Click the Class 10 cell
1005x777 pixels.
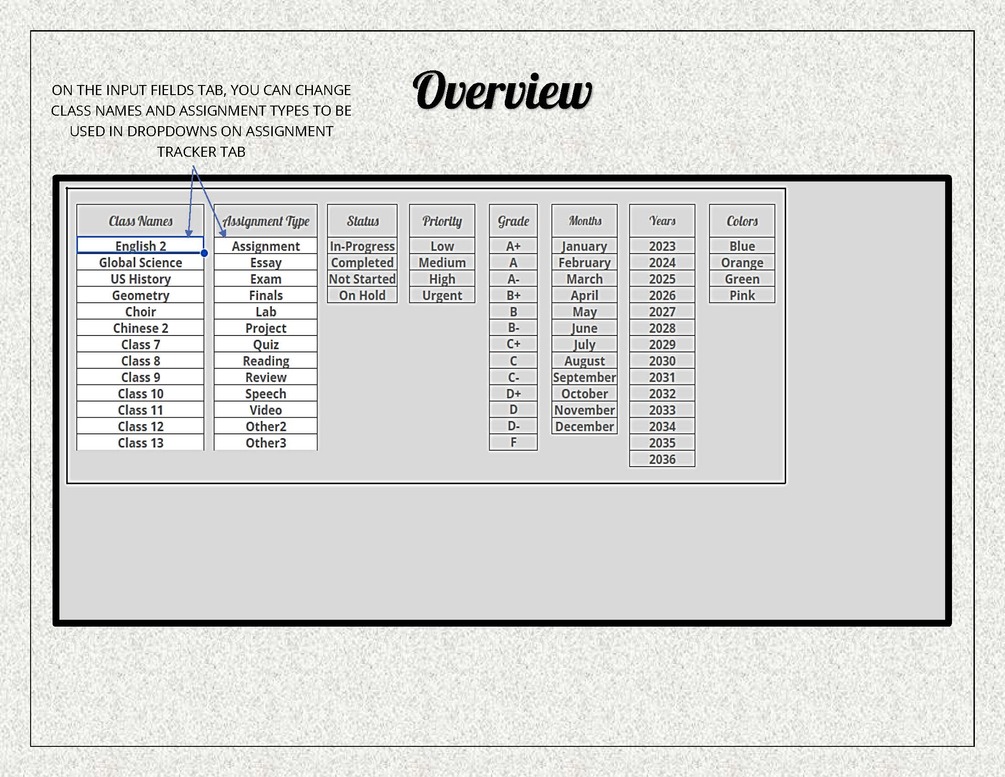pos(140,394)
